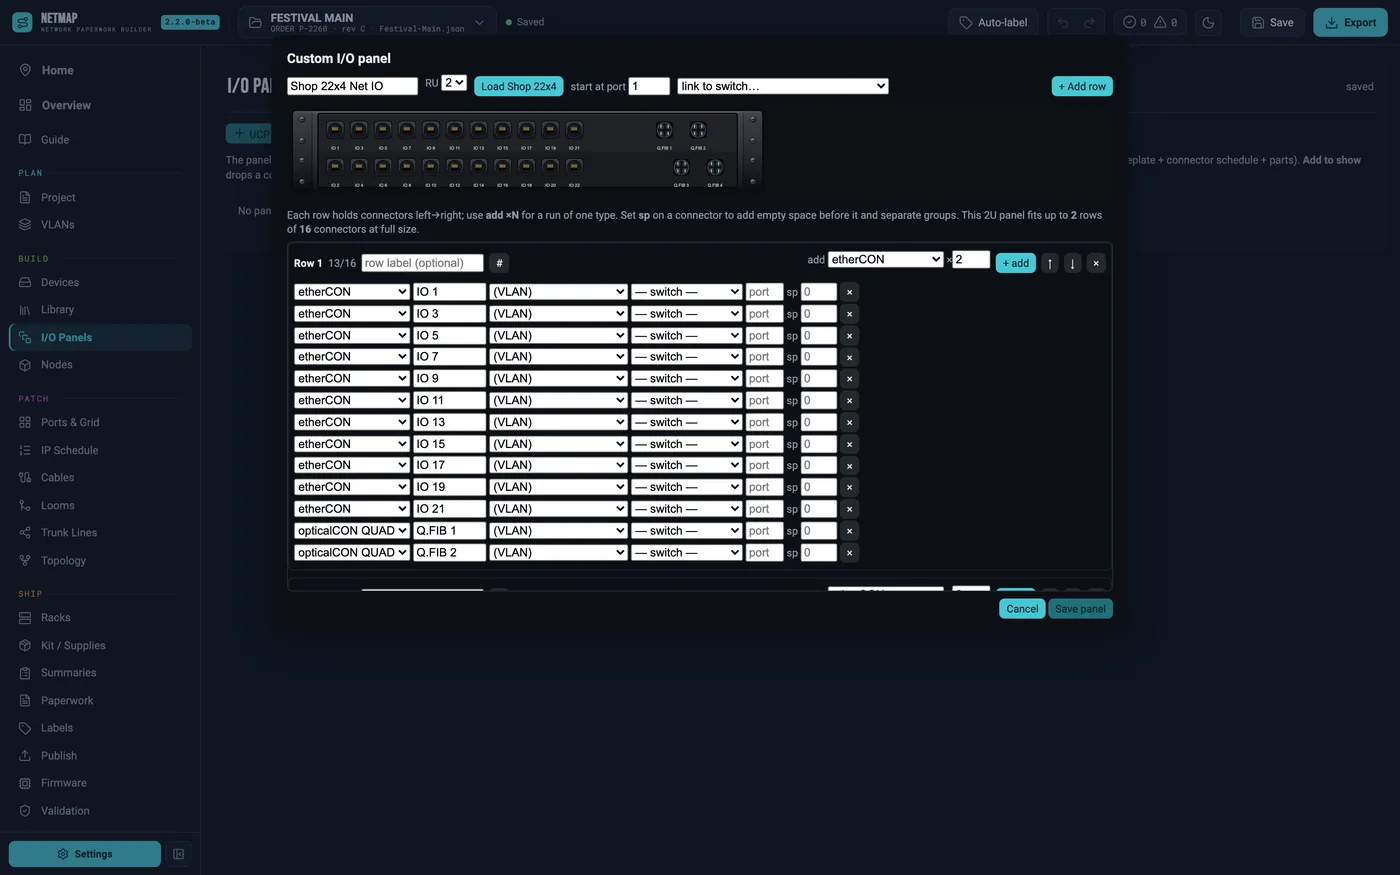Open Paperwork page

pyautogui.click(x=100, y=700)
